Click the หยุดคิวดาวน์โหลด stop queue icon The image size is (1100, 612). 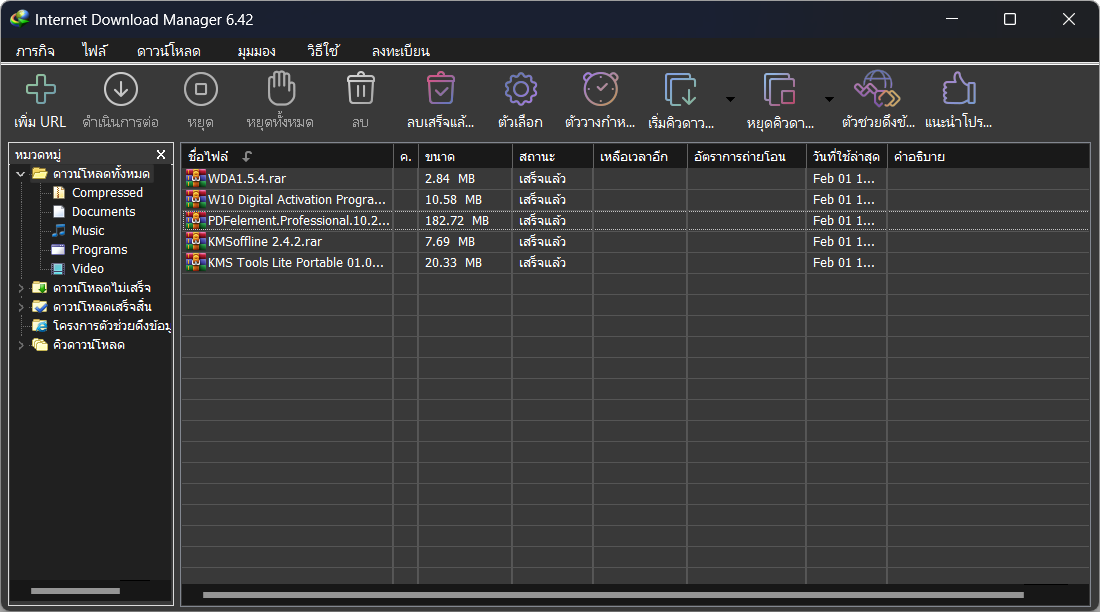tap(779, 90)
